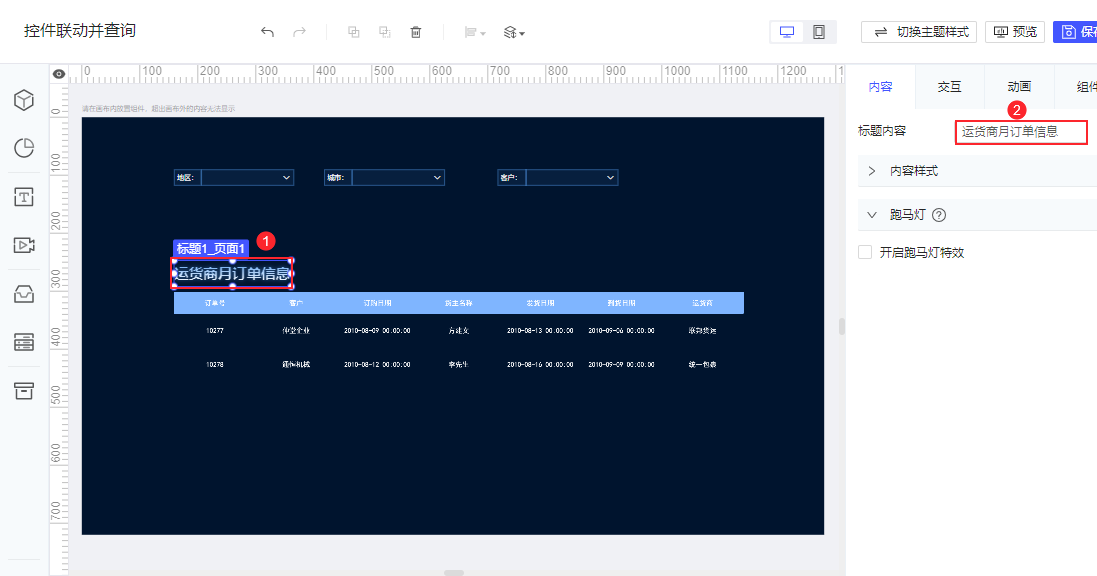Open the 客户 dropdown on canvas
The image size is (1097, 576).
click(x=572, y=178)
